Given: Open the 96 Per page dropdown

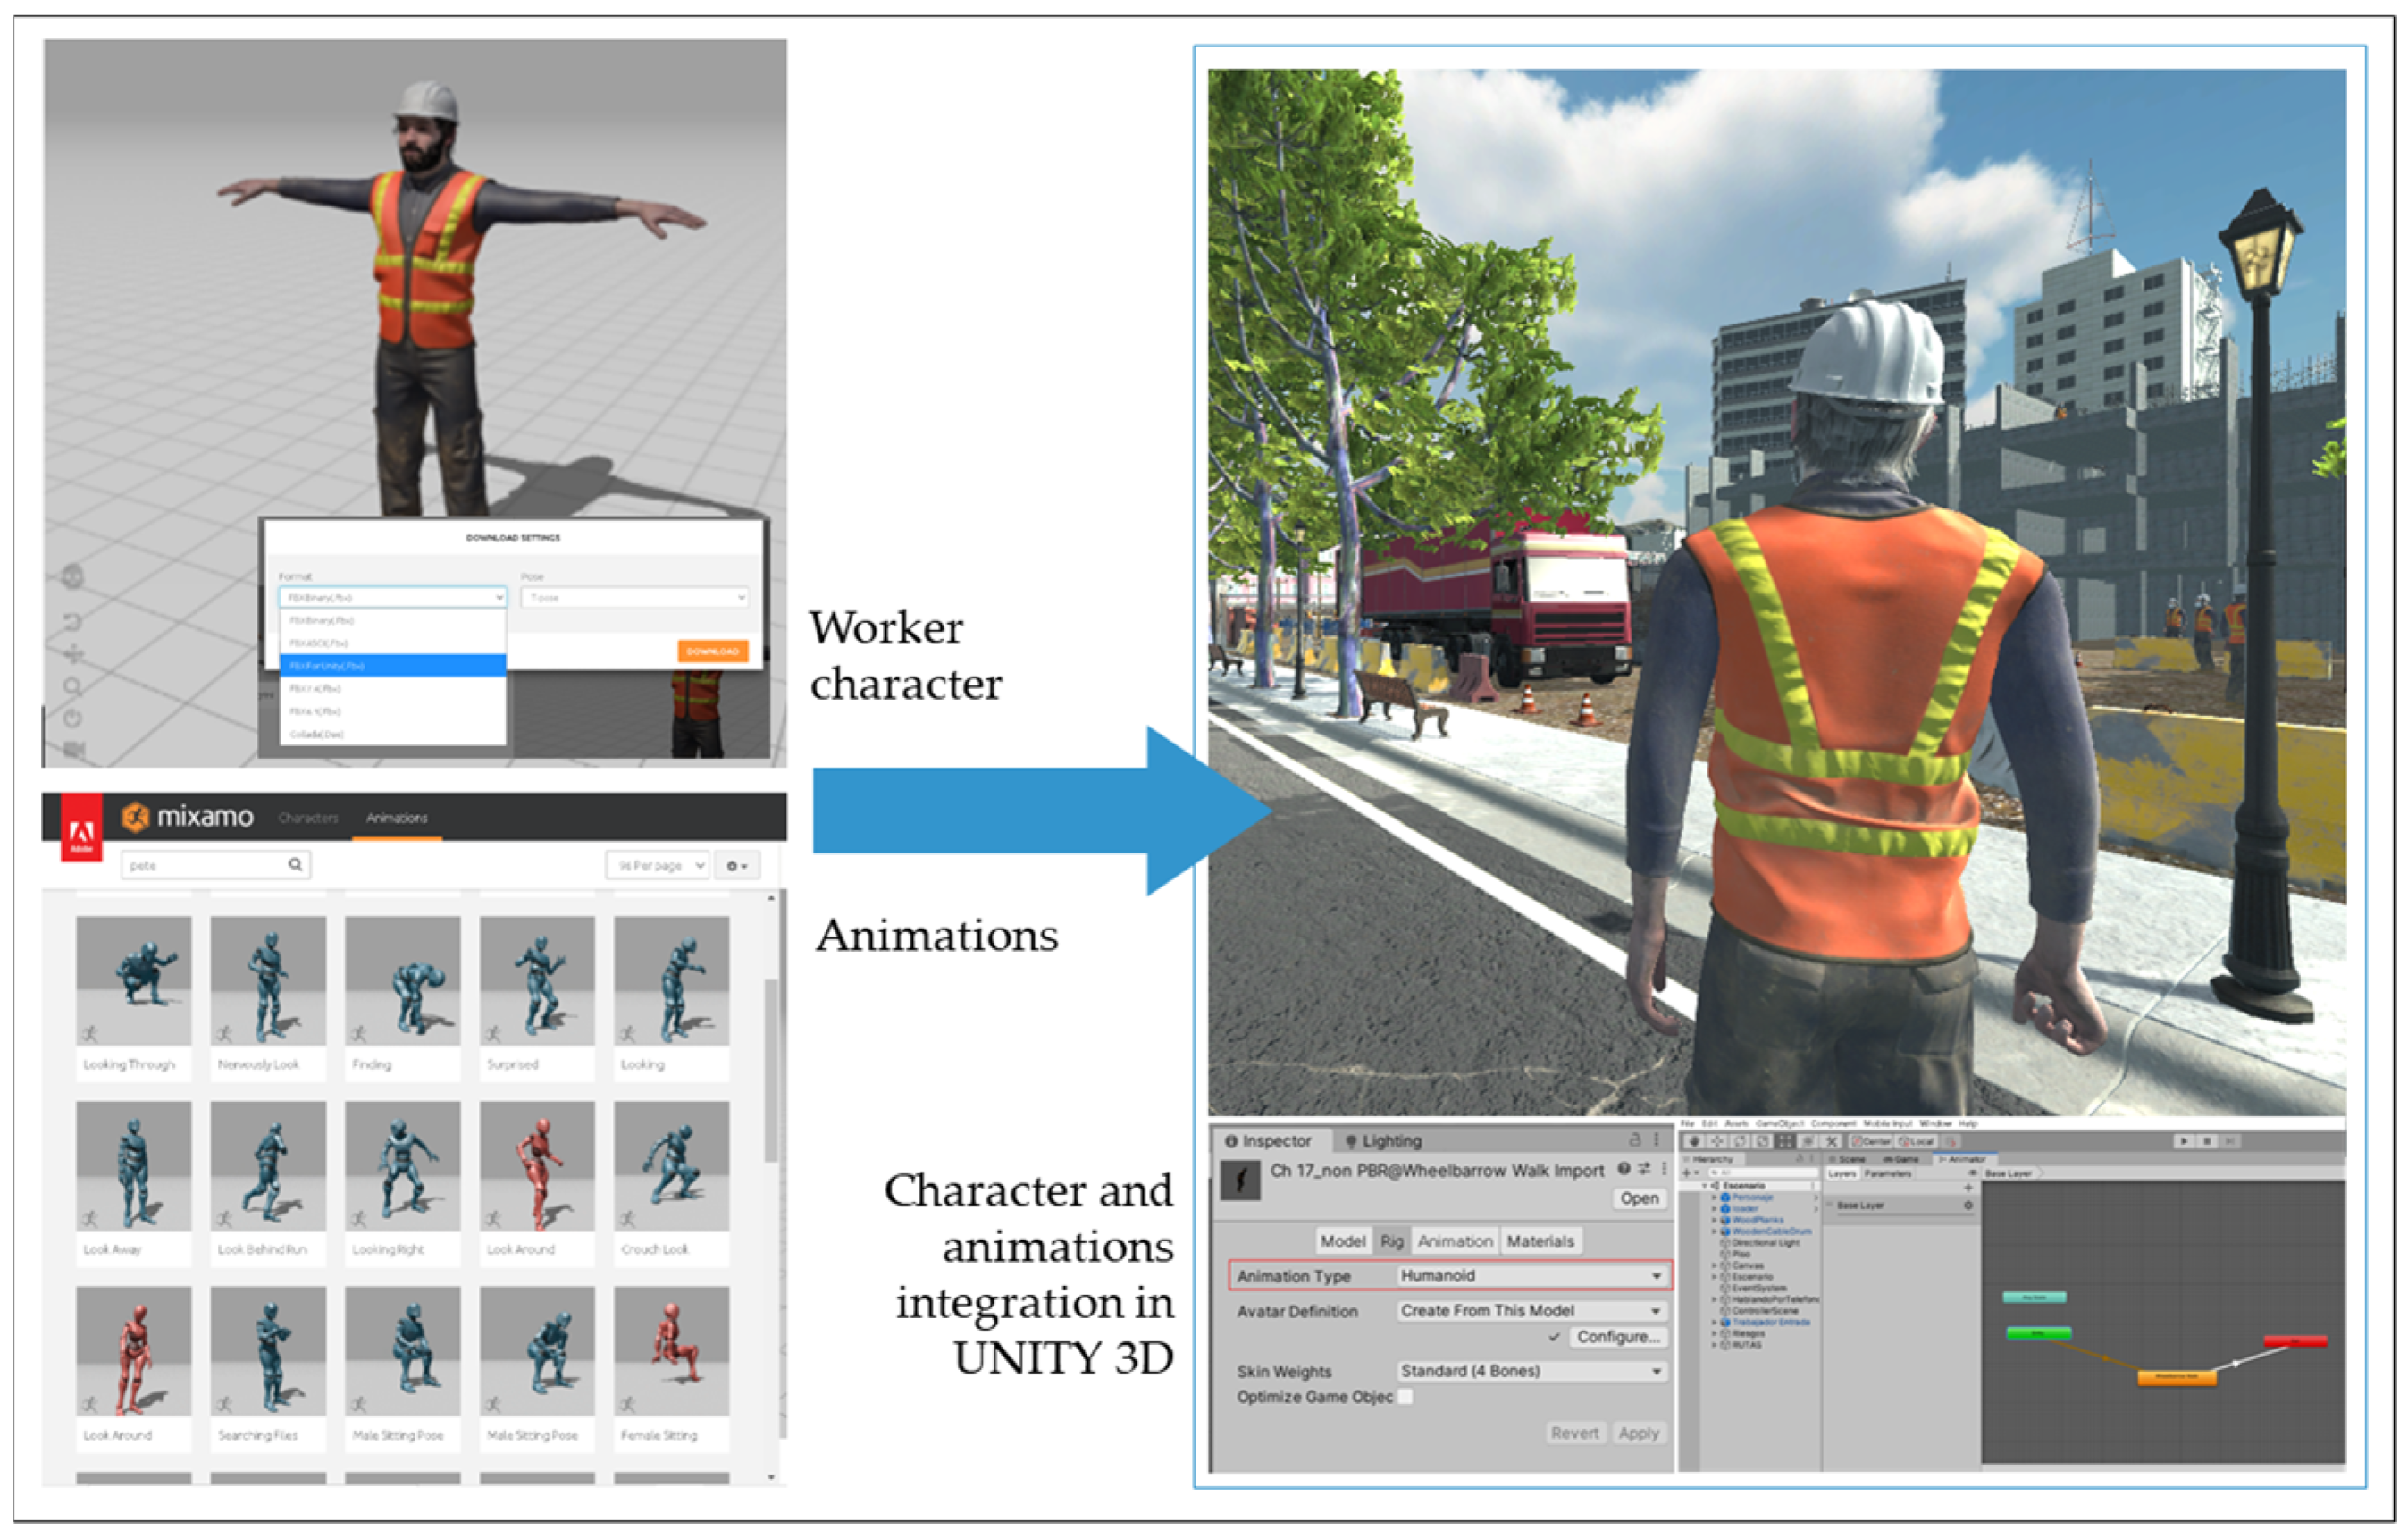Looking at the screenshot, I should [657, 865].
